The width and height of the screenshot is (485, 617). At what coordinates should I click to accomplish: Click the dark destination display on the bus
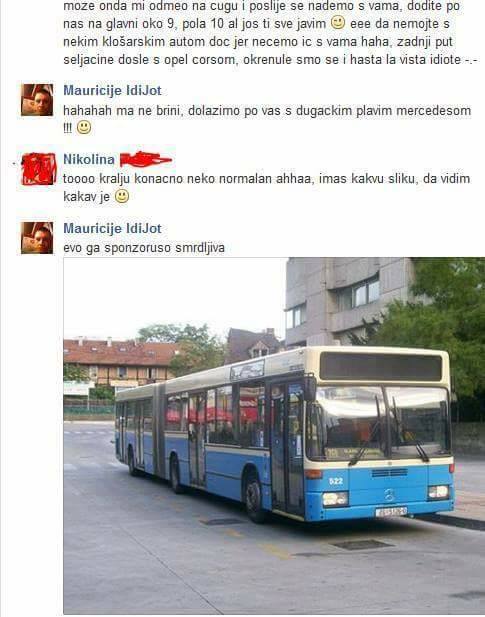381,367
